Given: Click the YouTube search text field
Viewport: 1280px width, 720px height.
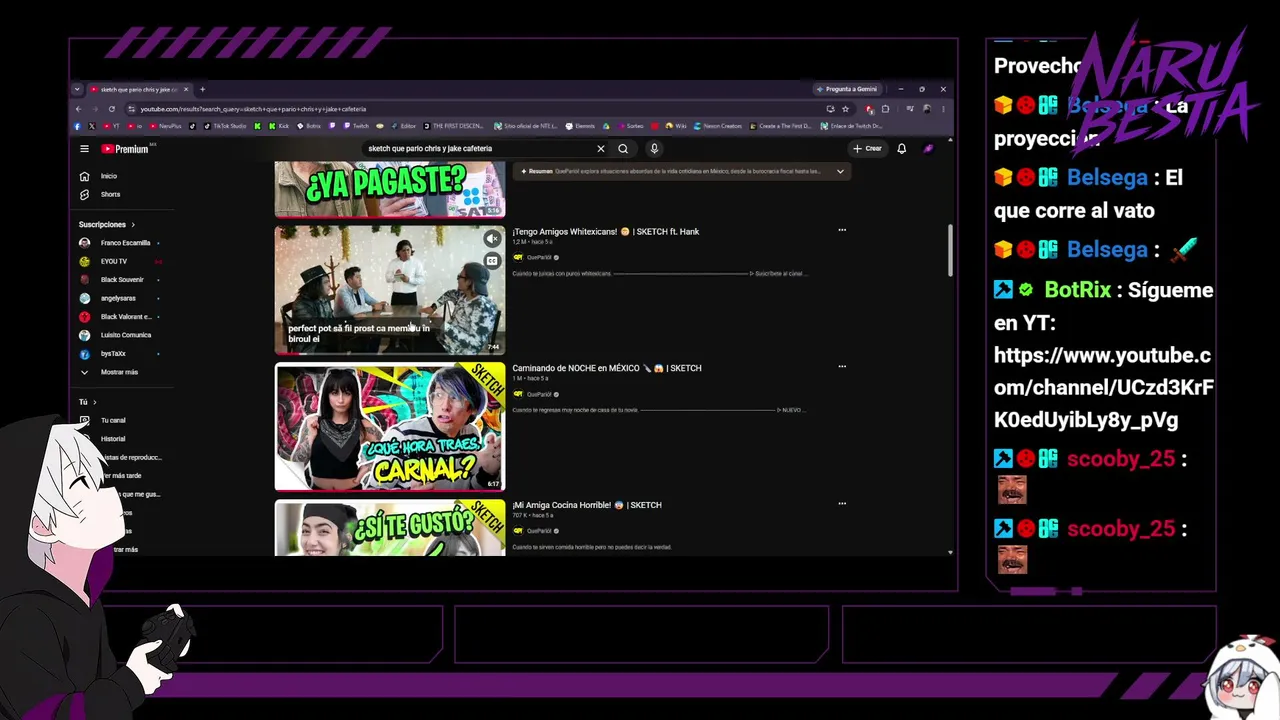Looking at the screenshot, I should pos(480,149).
